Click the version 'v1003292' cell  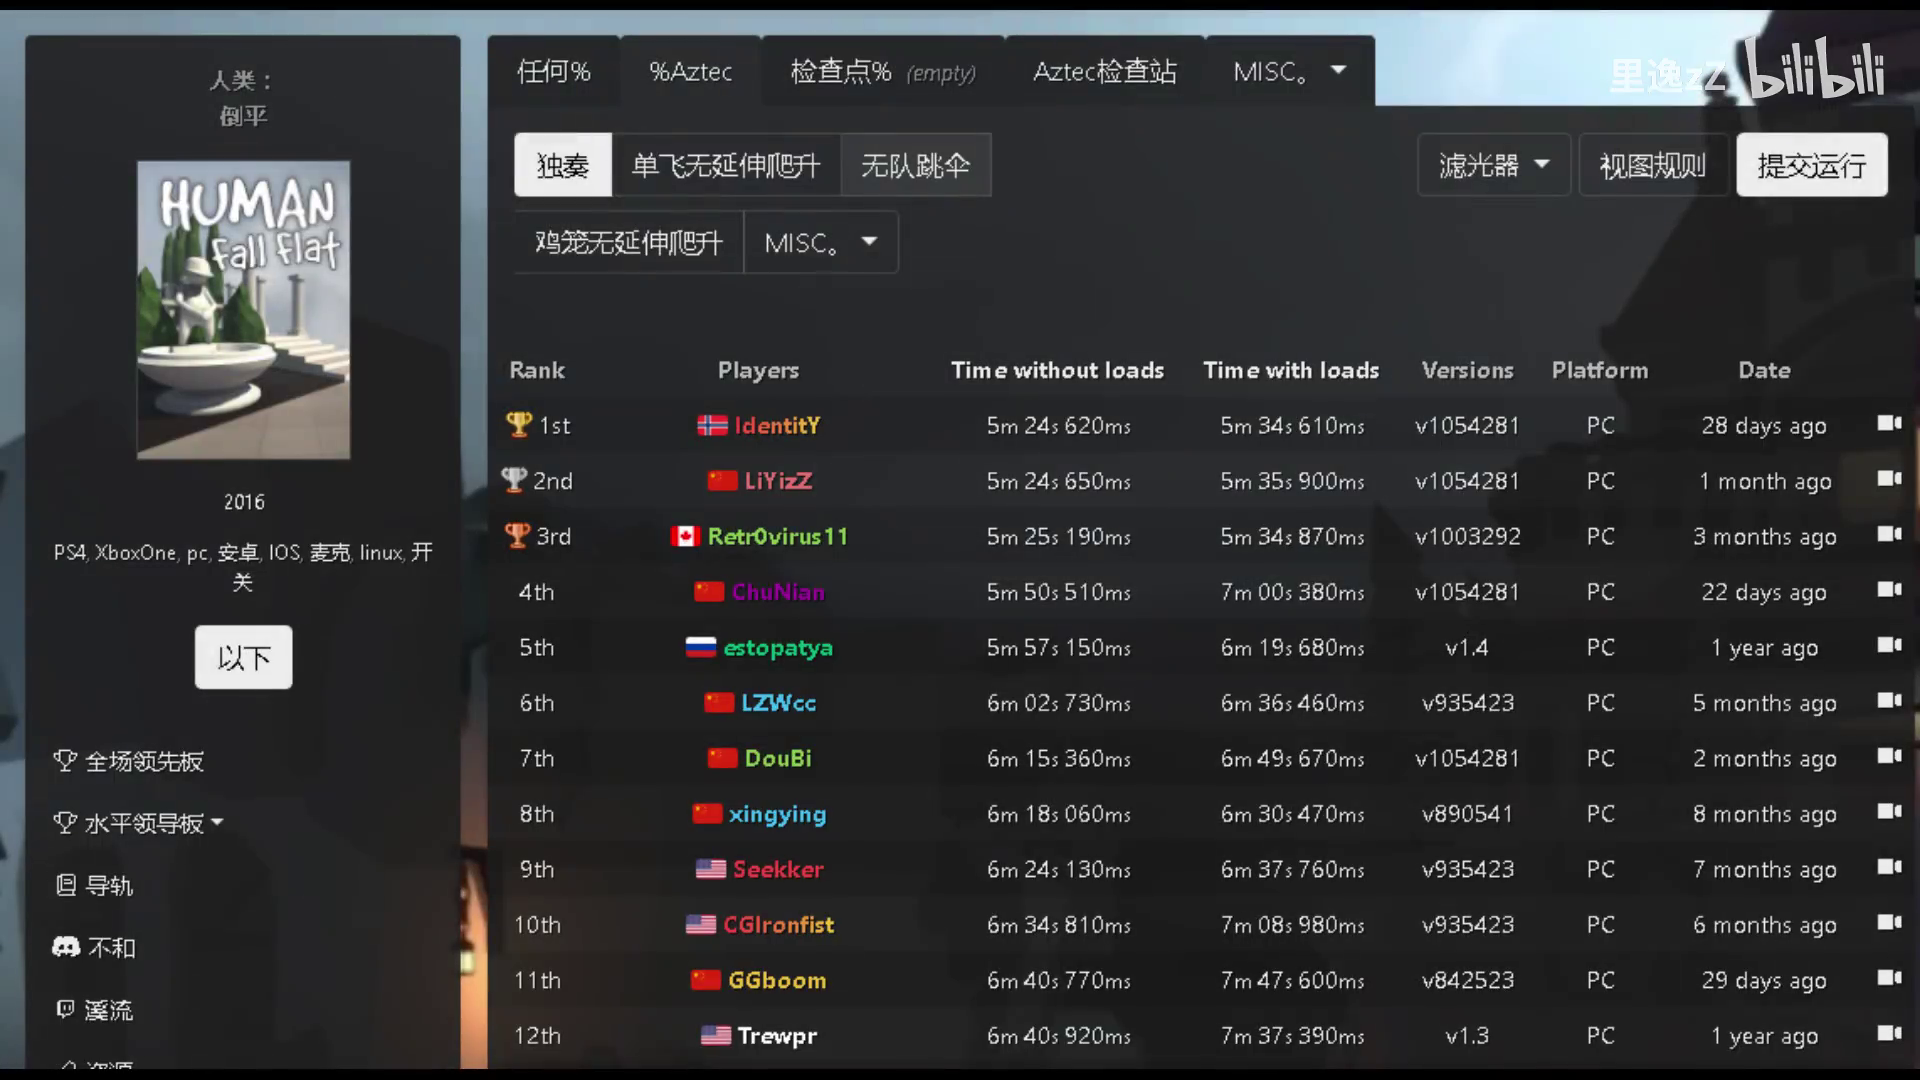point(1467,536)
